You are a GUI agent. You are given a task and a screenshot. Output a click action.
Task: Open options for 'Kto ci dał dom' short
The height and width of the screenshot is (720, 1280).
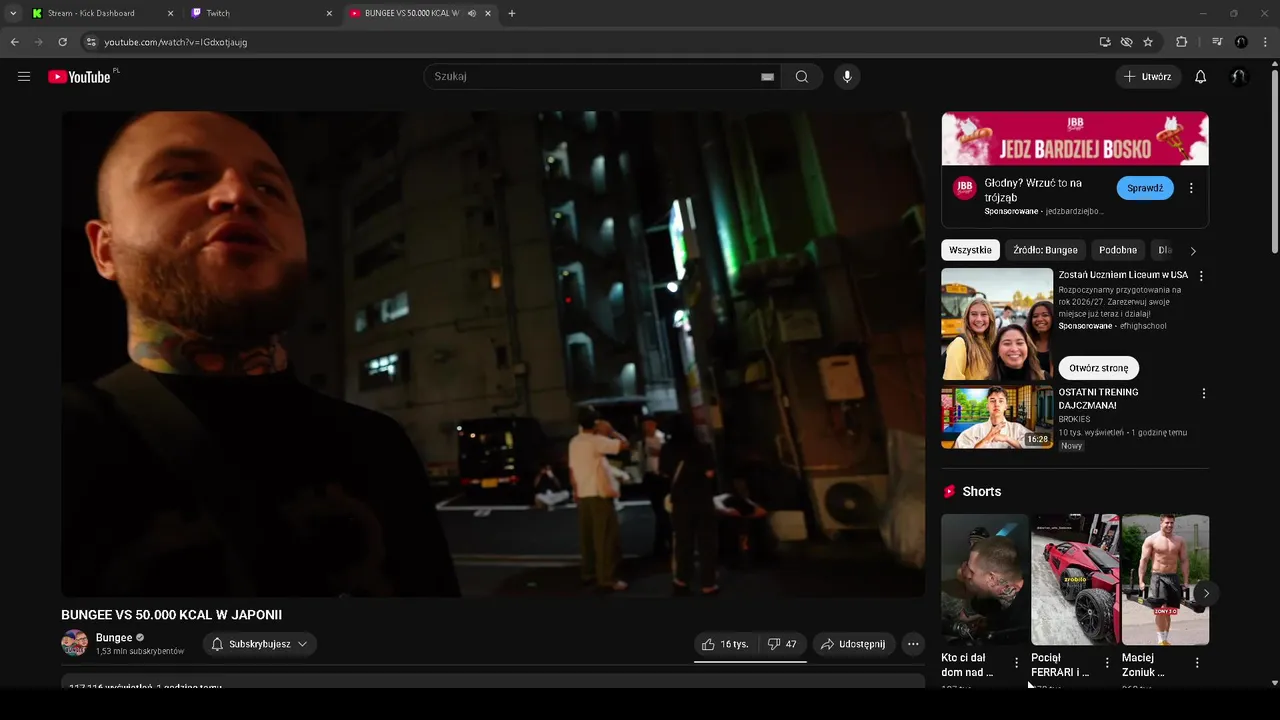pos(1017,663)
